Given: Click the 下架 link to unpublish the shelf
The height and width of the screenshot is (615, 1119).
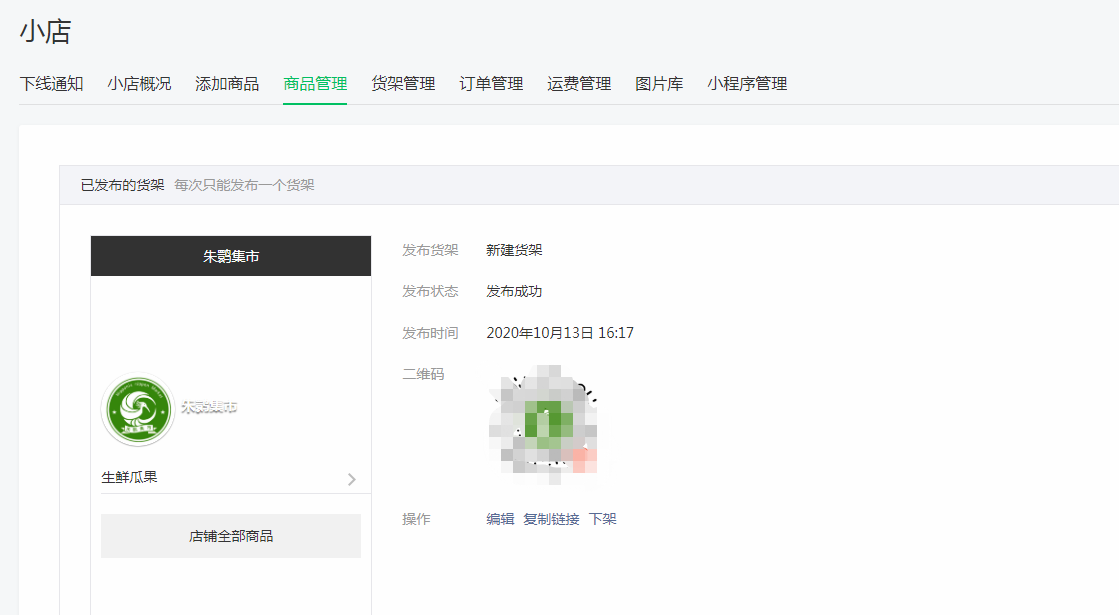Looking at the screenshot, I should tap(602, 519).
